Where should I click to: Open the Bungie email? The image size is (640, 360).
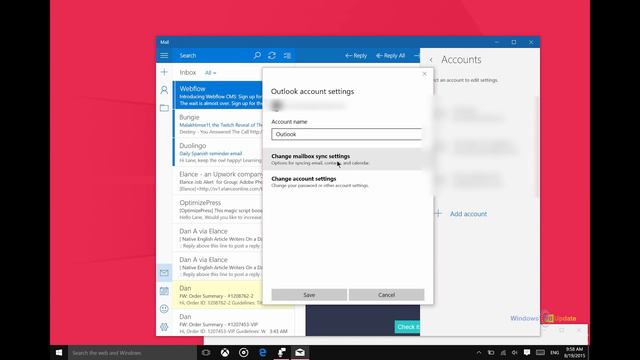(x=218, y=124)
